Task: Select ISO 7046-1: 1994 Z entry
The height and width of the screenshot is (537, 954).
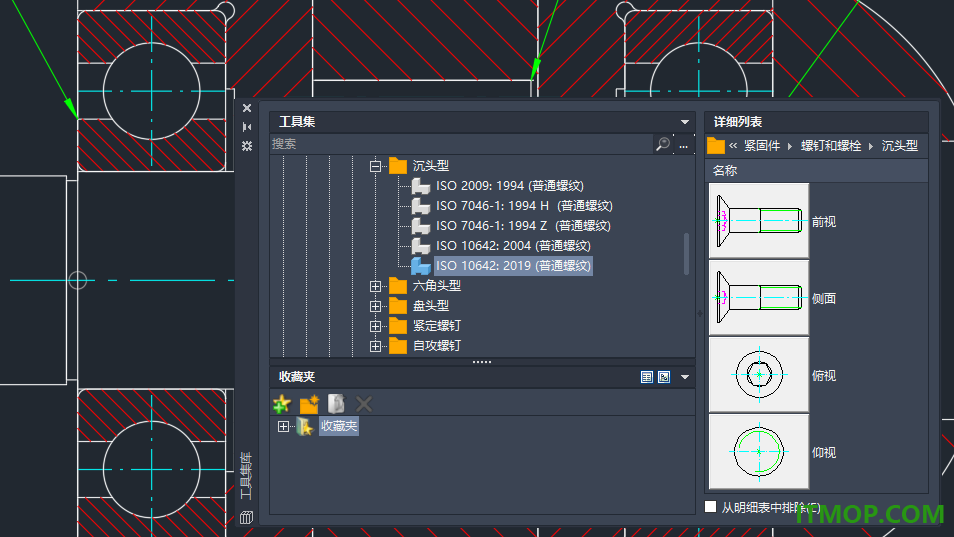Action: click(x=523, y=226)
